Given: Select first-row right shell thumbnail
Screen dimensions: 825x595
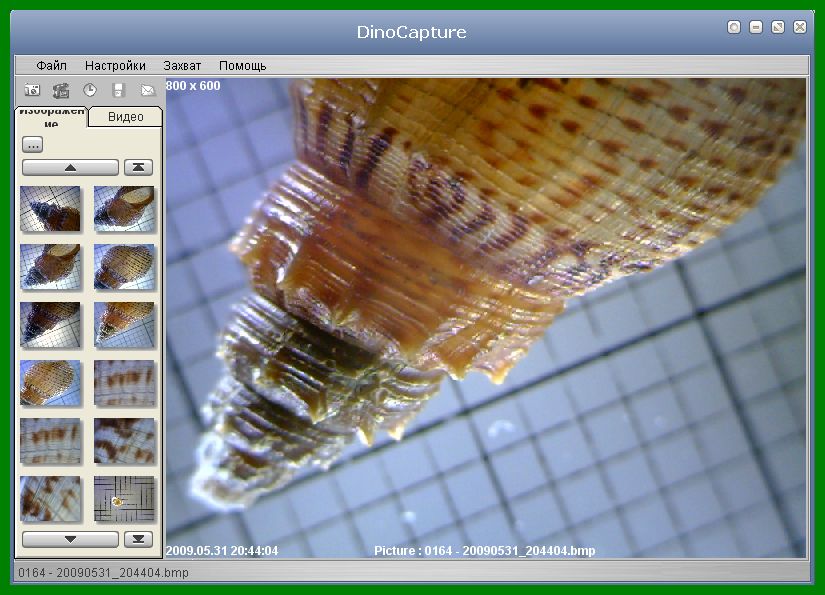Looking at the screenshot, I should [124, 209].
